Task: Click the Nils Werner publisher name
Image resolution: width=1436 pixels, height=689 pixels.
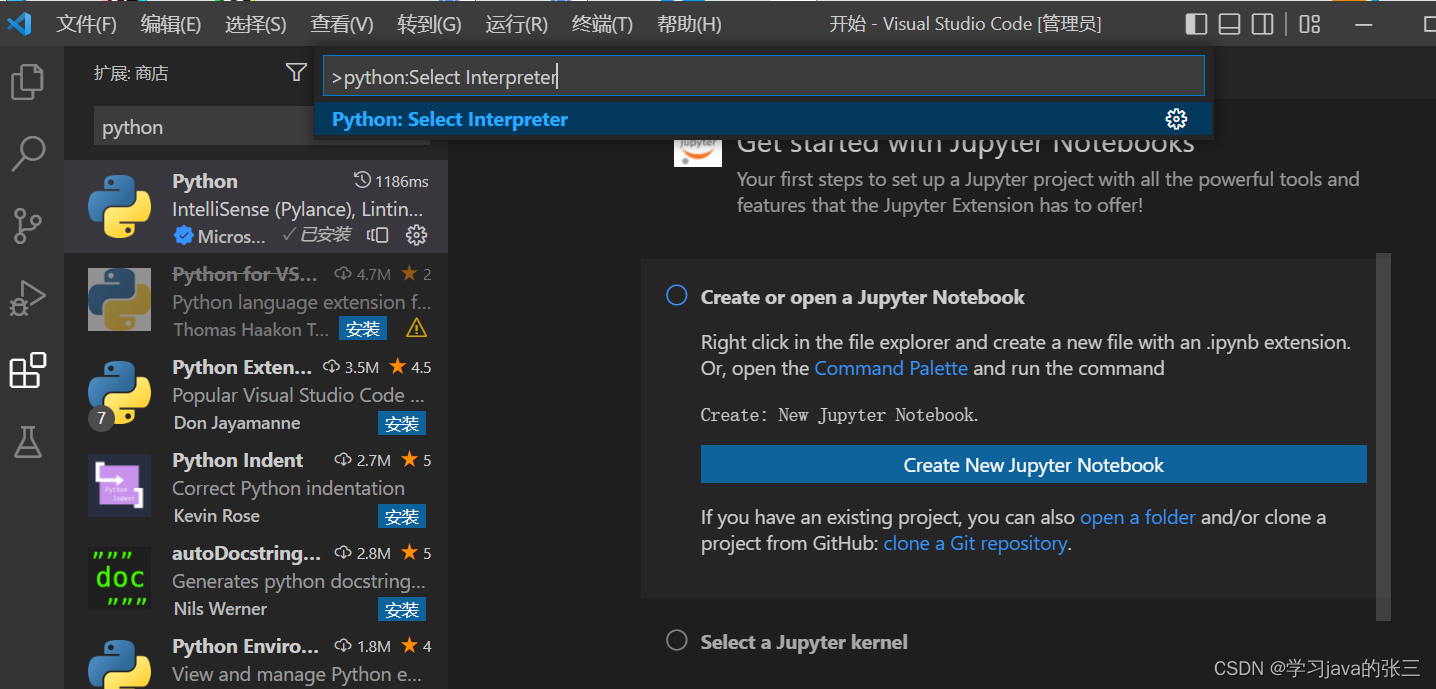Action: pyautogui.click(x=220, y=609)
